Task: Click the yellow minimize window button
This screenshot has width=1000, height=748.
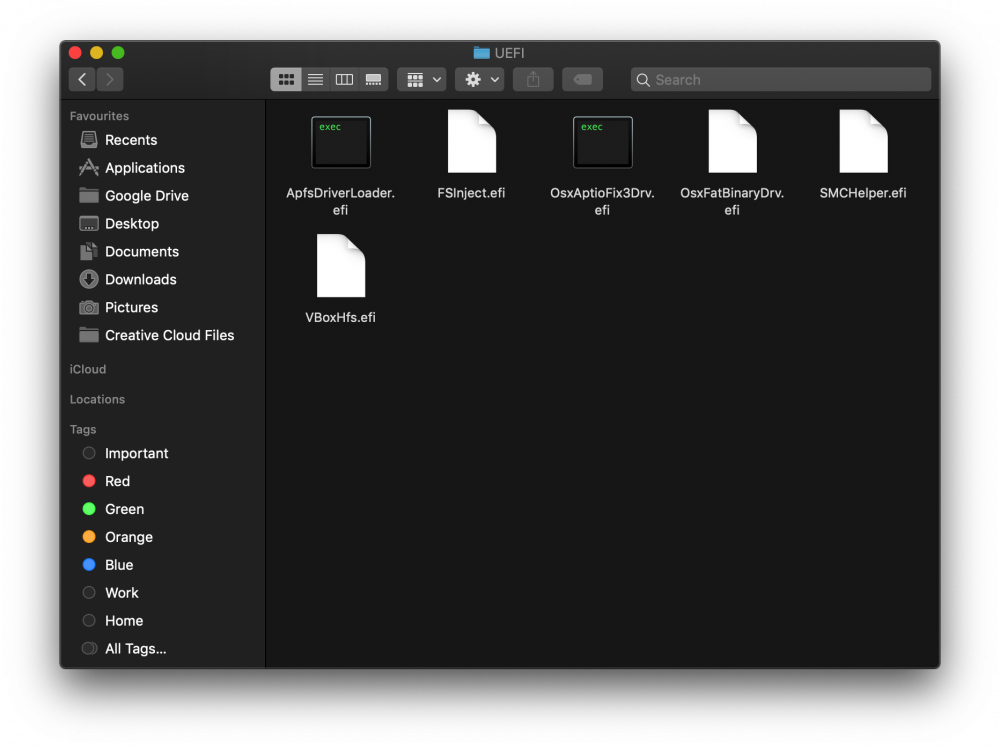Action: tap(96, 53)
